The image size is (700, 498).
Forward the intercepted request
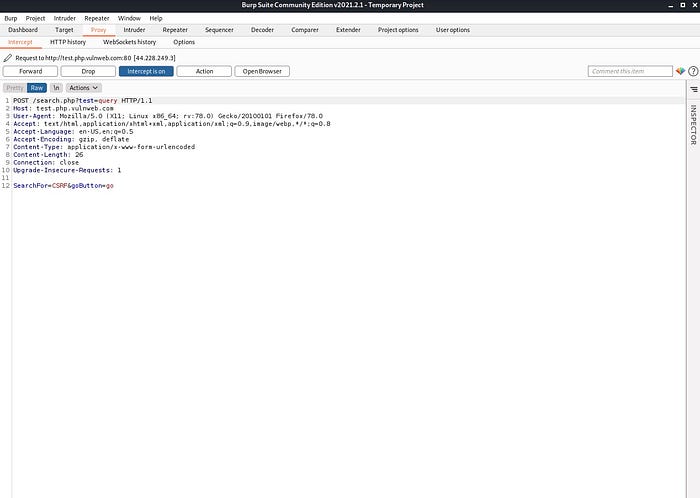tap(30, 71)
